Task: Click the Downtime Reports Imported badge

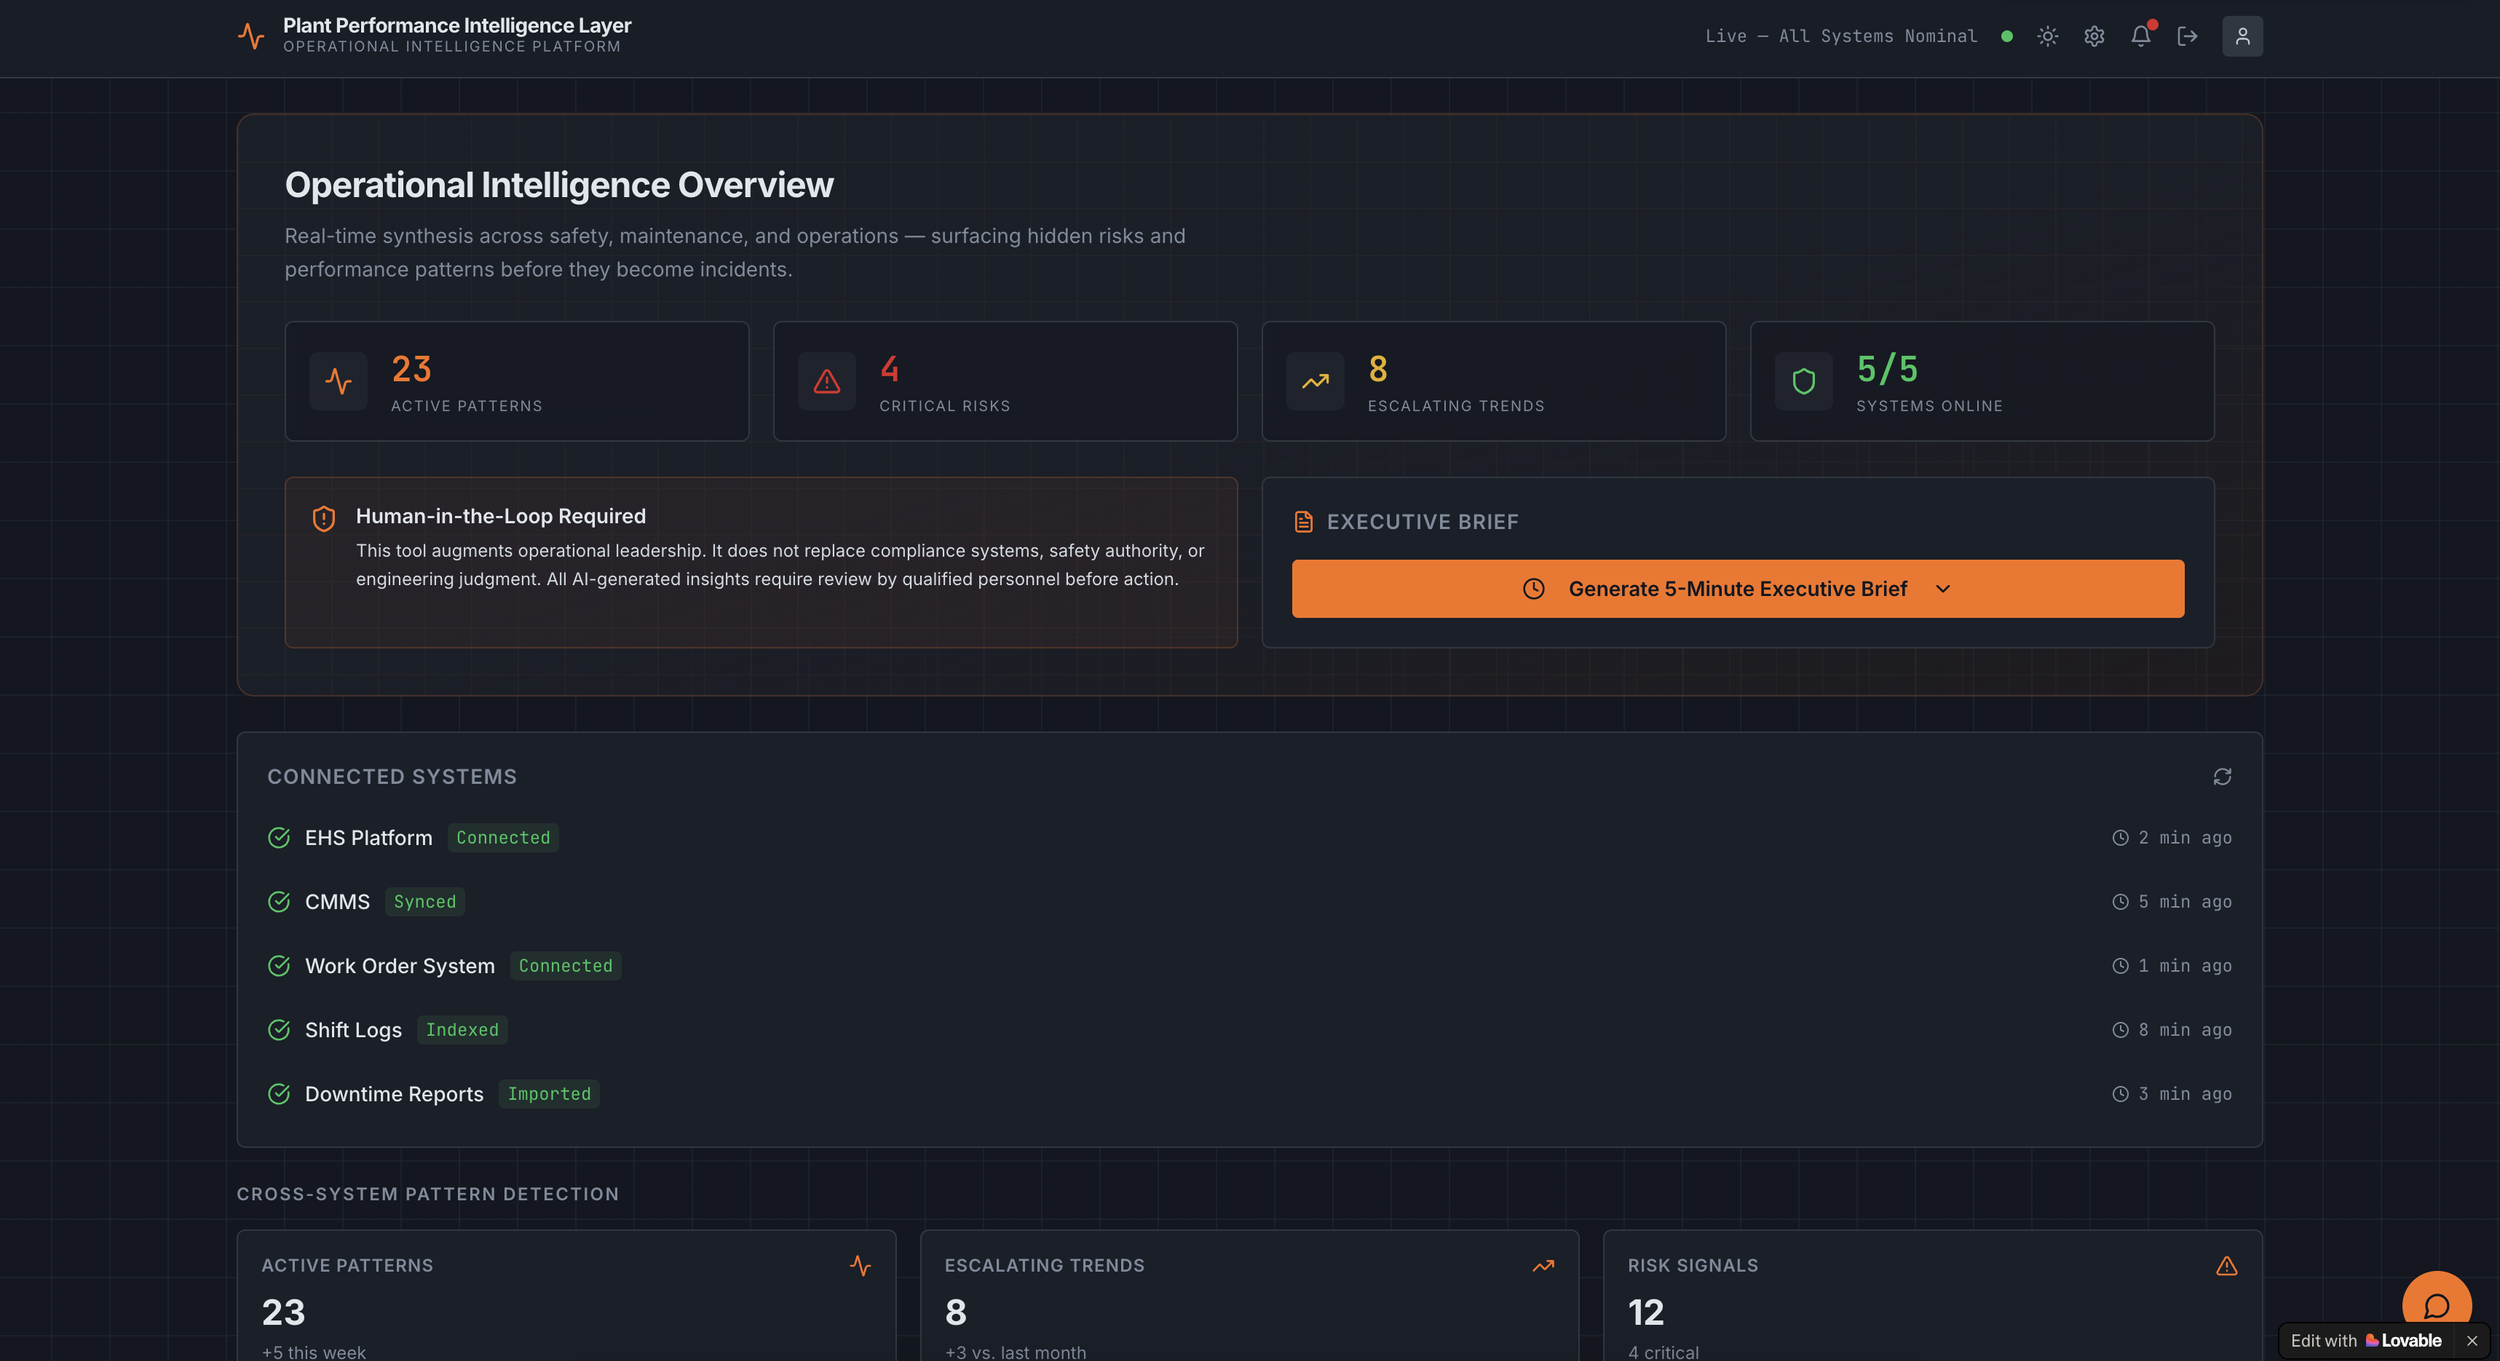Action: tap(549, 1094)
